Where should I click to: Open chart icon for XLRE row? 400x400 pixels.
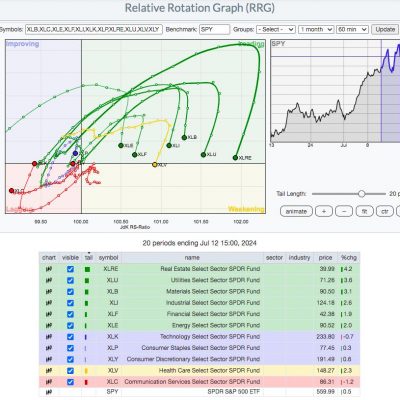49,269
